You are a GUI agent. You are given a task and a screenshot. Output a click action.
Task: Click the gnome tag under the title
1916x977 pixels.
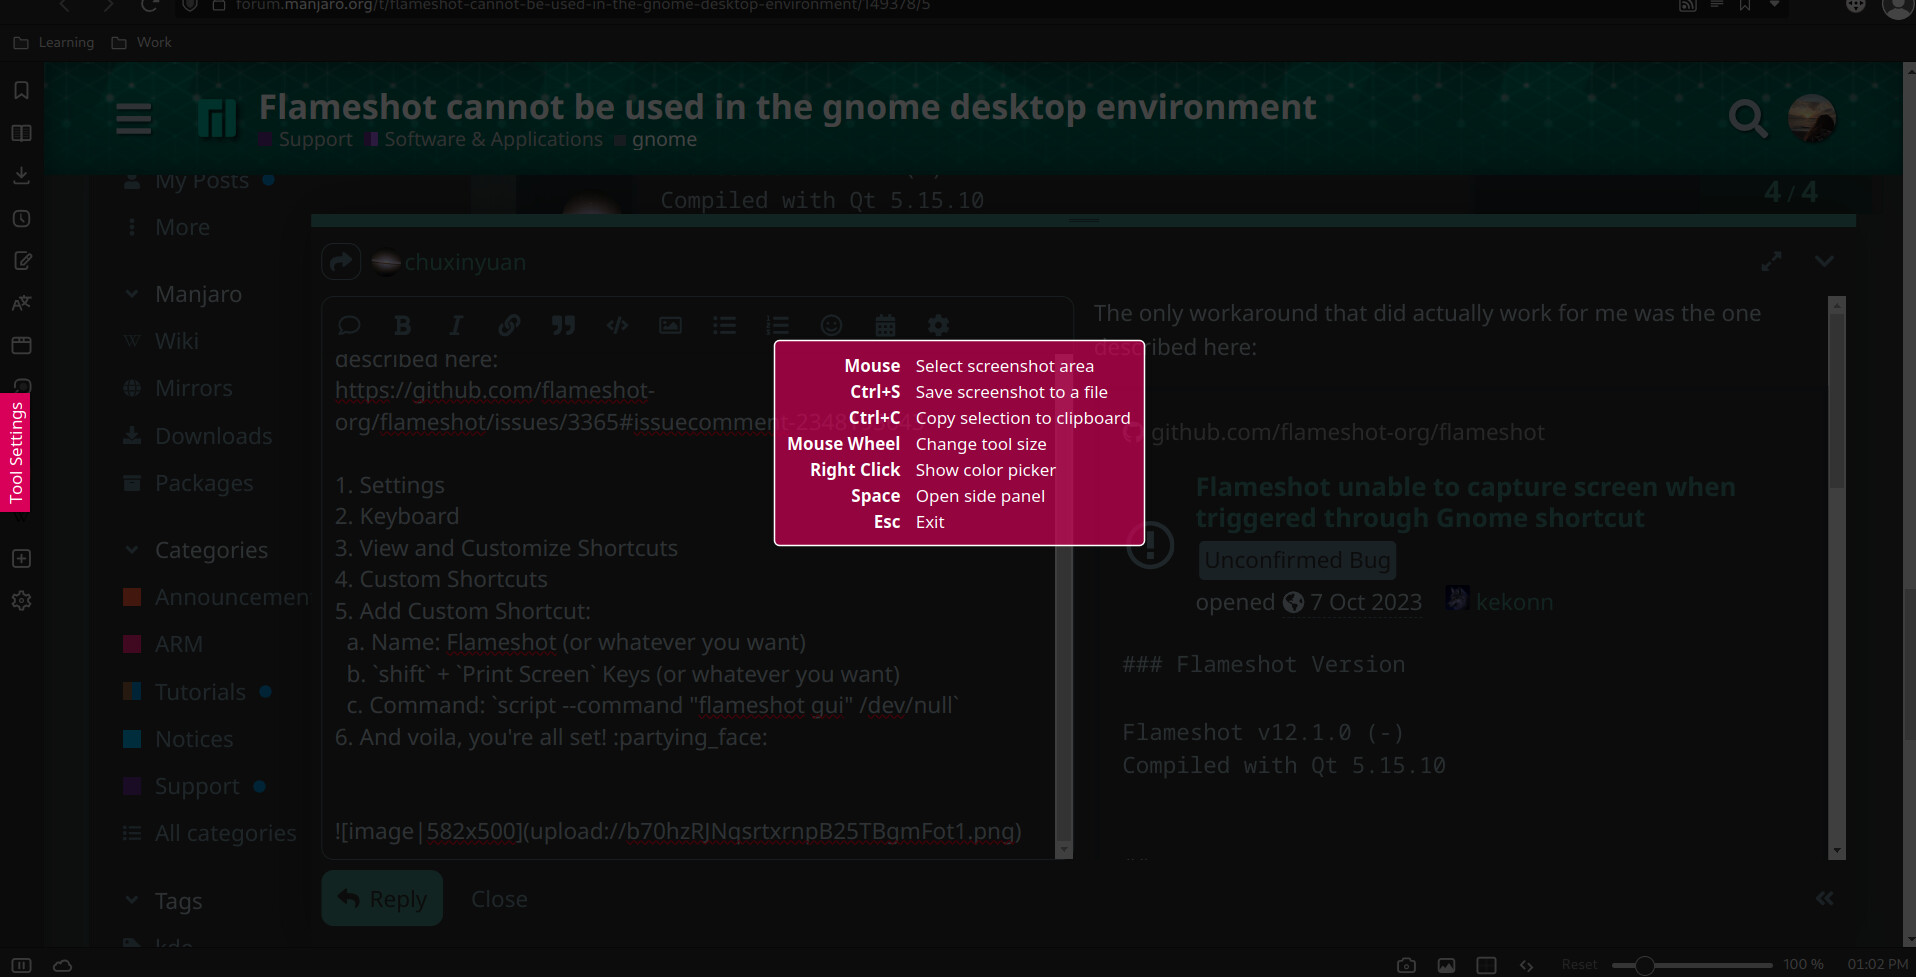click(664, 139)
